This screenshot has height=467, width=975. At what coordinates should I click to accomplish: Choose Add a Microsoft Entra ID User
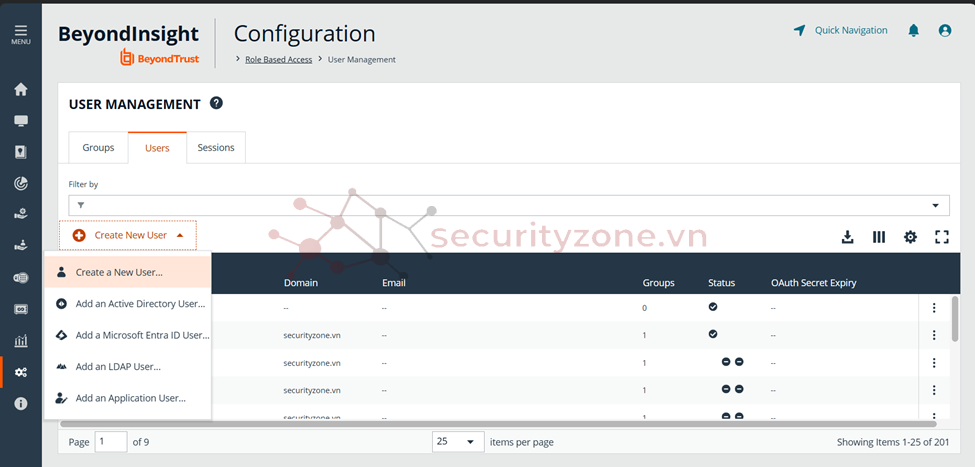point(142,335)
